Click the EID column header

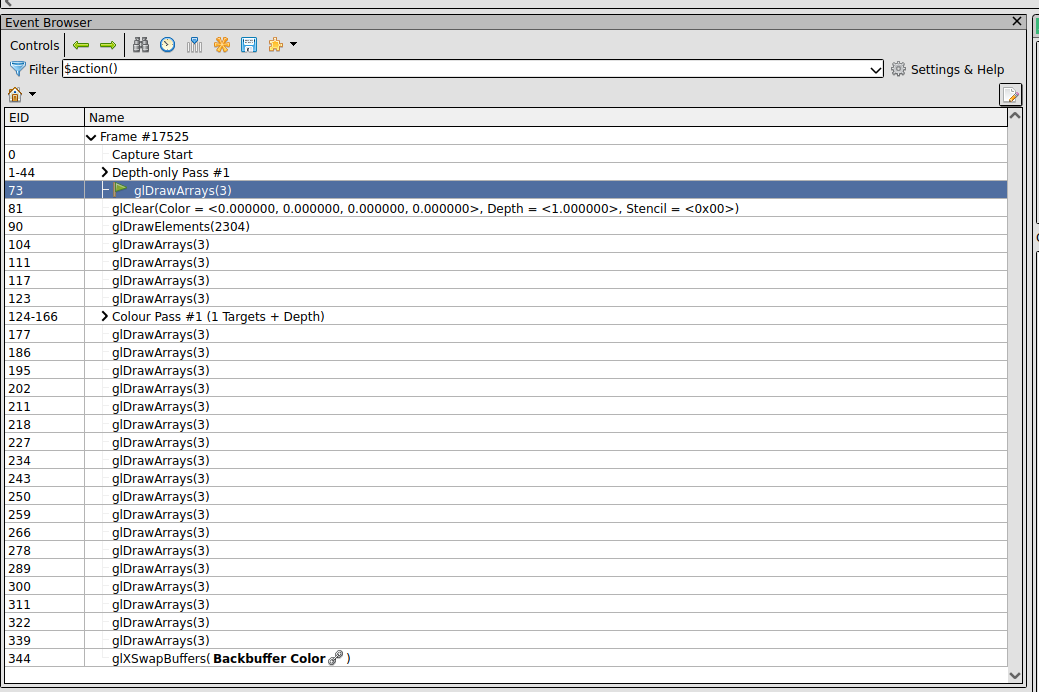tap(44, 118)
